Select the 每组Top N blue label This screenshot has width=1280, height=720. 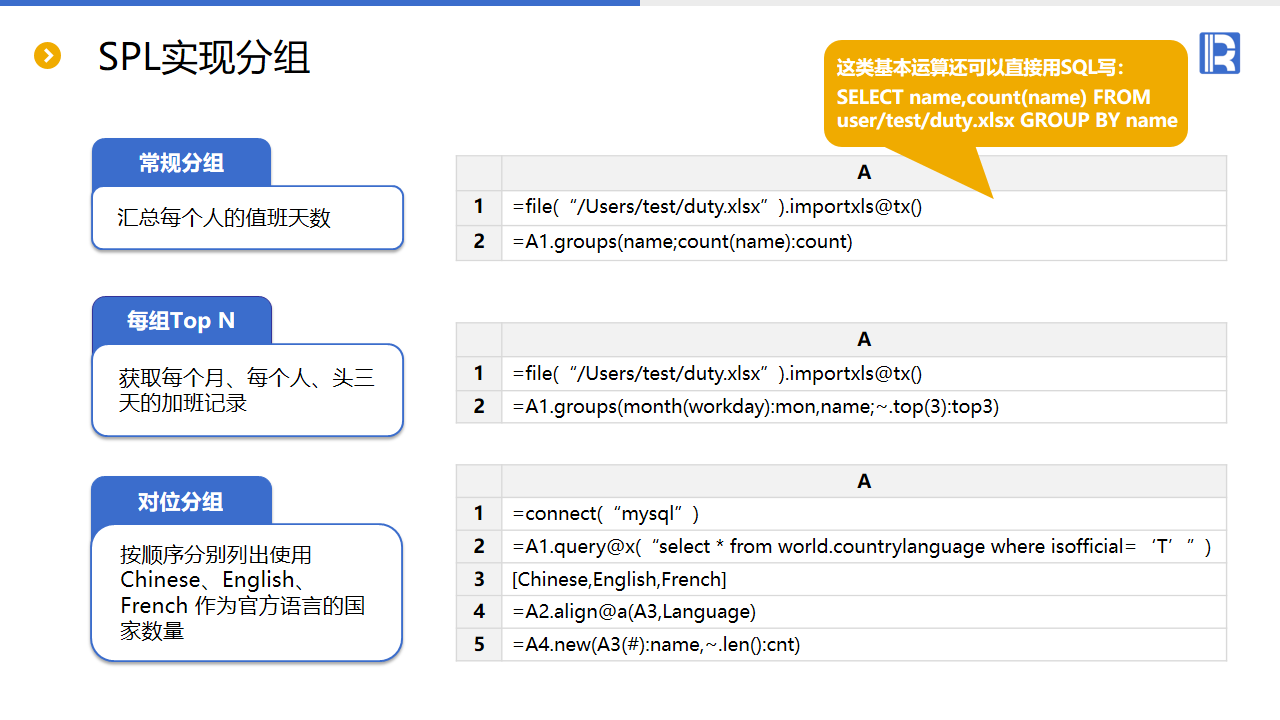(181, 321)
